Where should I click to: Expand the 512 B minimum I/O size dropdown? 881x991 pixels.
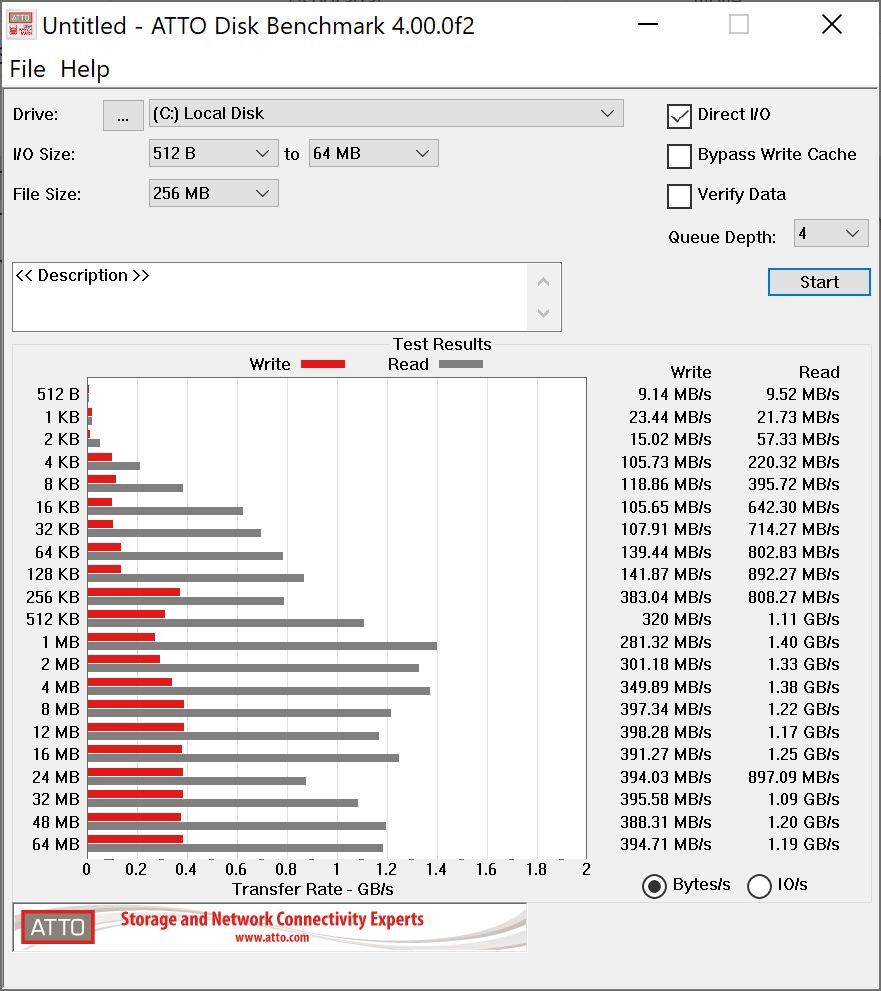[213, 154]
